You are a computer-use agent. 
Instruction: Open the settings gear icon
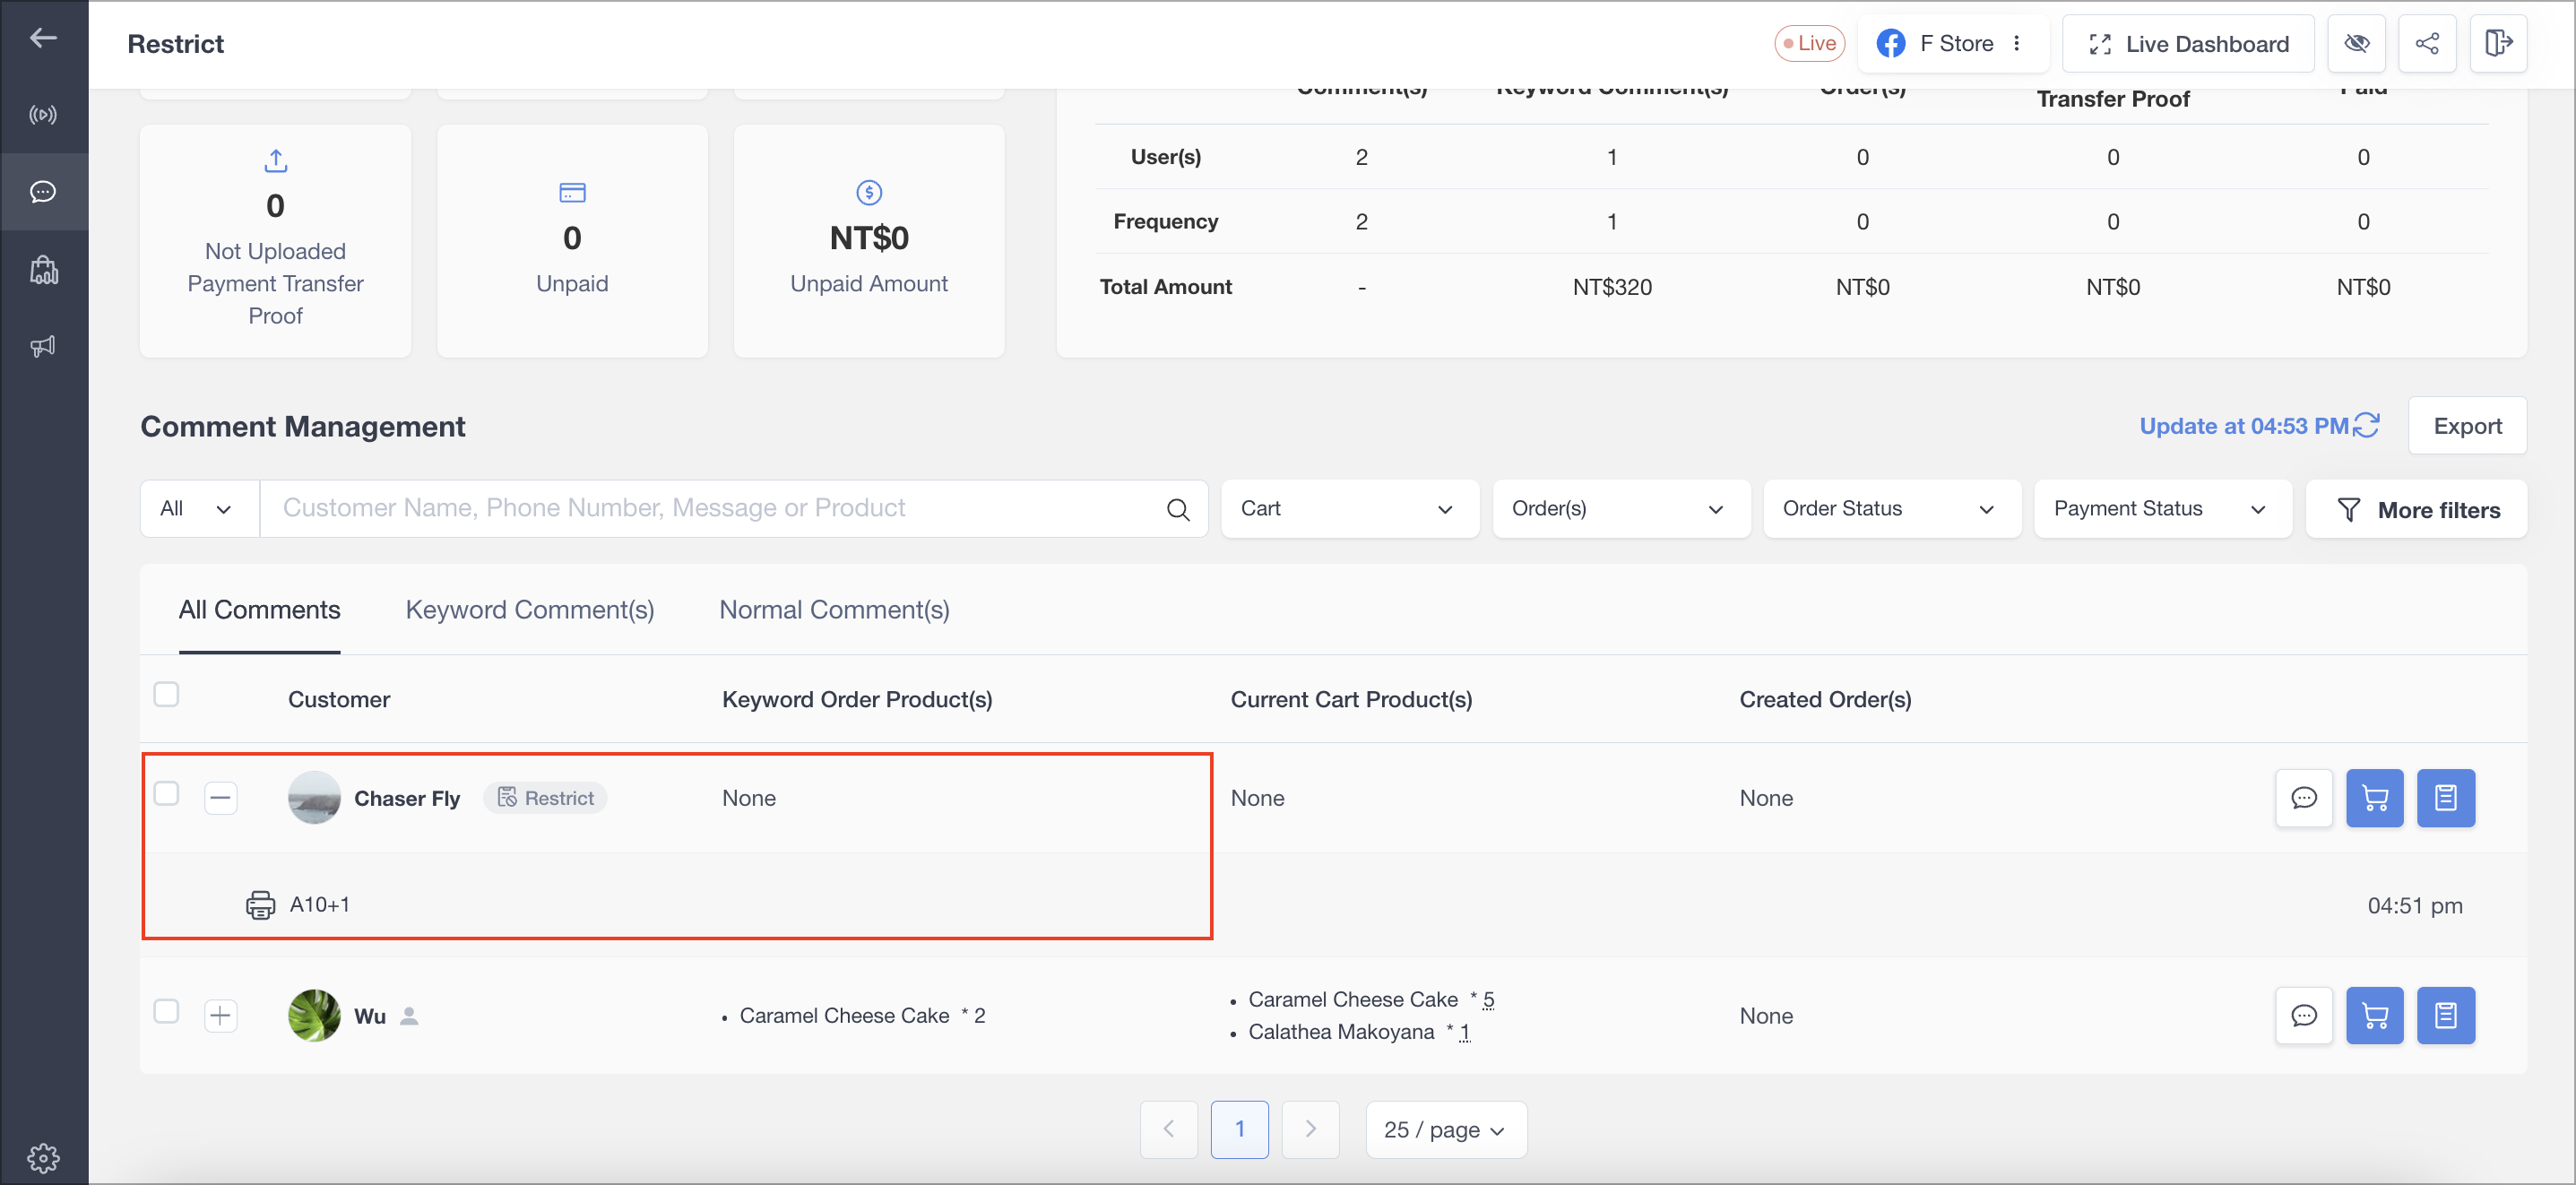tap(43, 1157)
